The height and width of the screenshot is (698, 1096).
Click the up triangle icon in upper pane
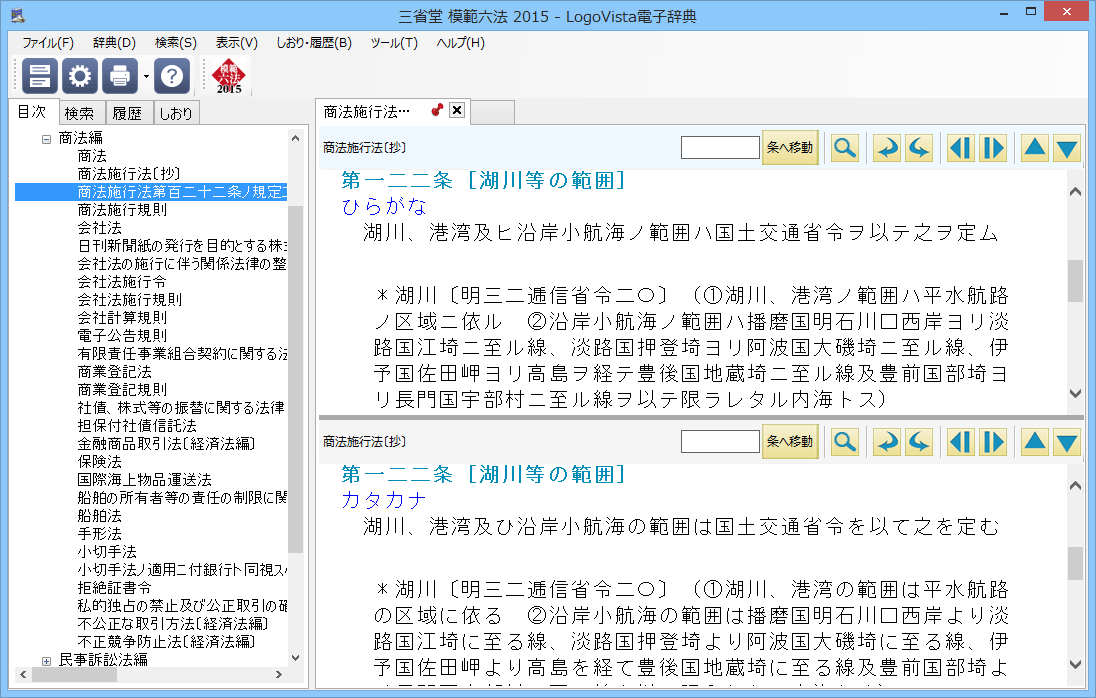(1035, 148)
